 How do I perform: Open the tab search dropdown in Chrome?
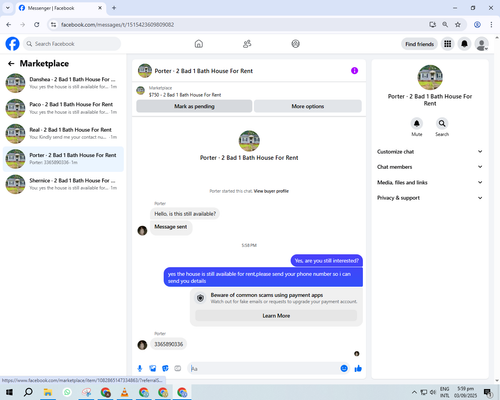pyautogui.click(x=8, y=8)
